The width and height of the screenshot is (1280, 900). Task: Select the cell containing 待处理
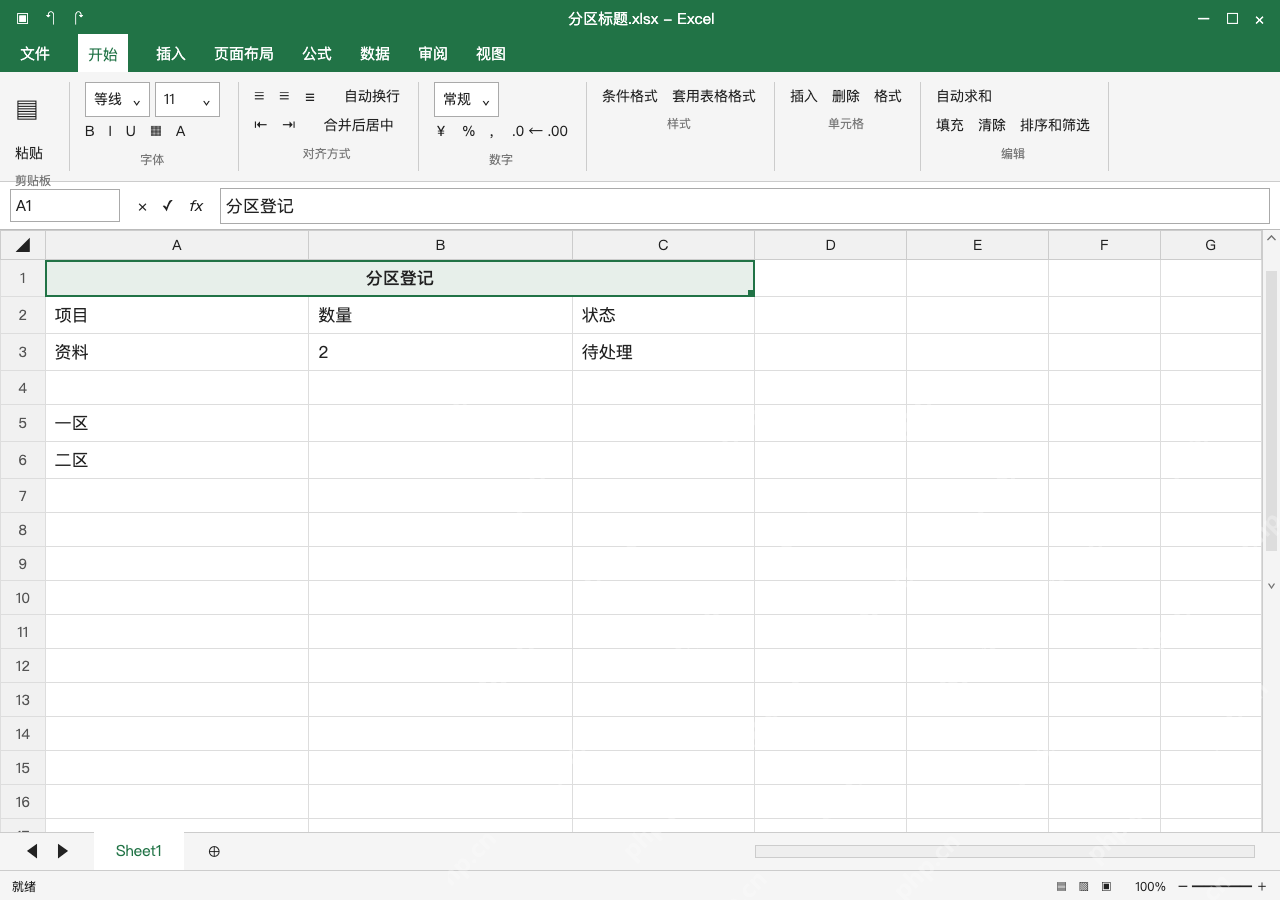coord(664,352)
